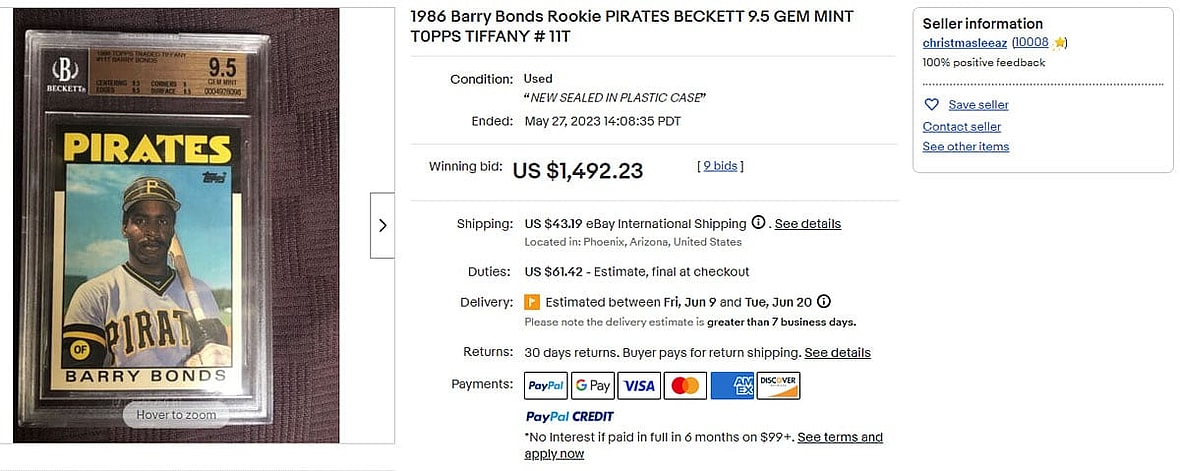Open the 9 bids history link

(x=720, y=166)
